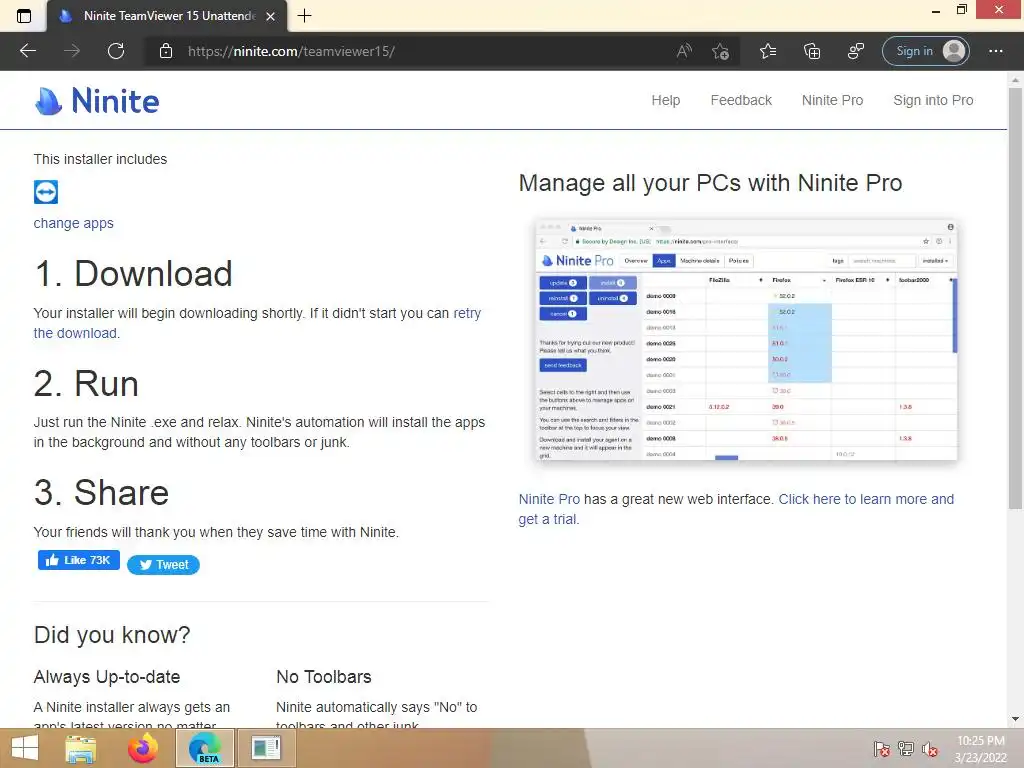
Task: Click the scrollbar down arrow
Action: point(1015,719)
